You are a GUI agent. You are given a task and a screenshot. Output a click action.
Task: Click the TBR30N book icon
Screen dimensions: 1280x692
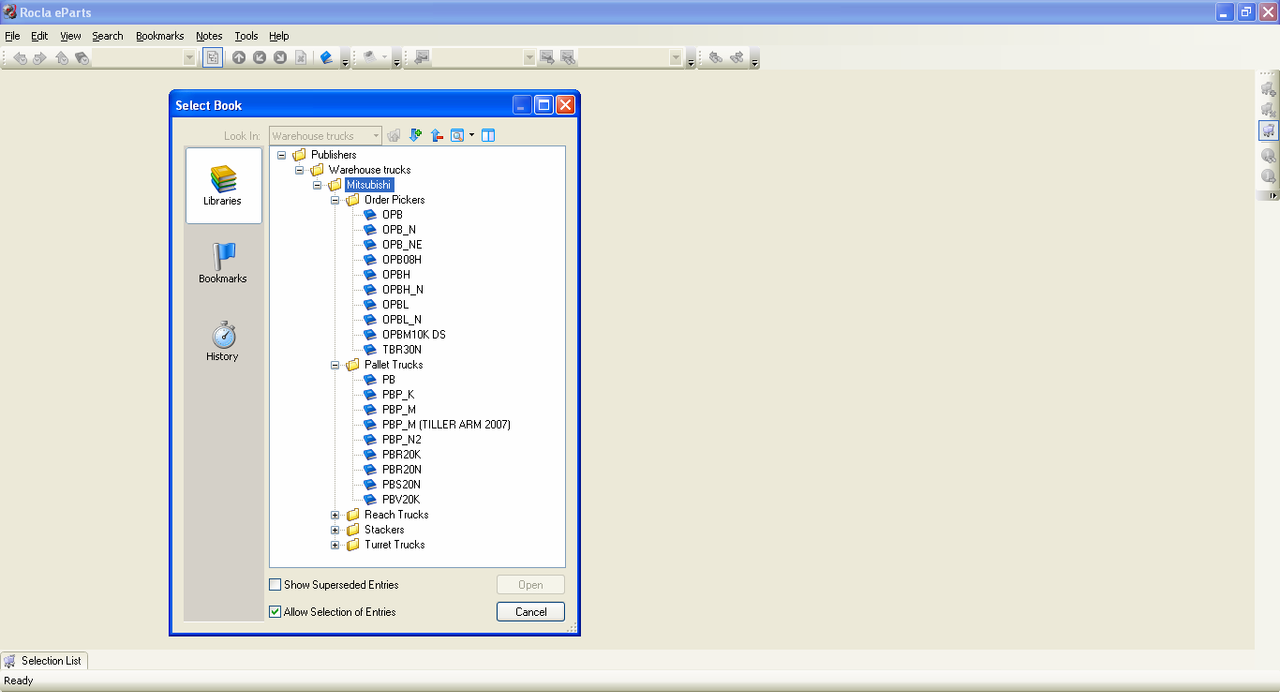[x=370, y=350]
